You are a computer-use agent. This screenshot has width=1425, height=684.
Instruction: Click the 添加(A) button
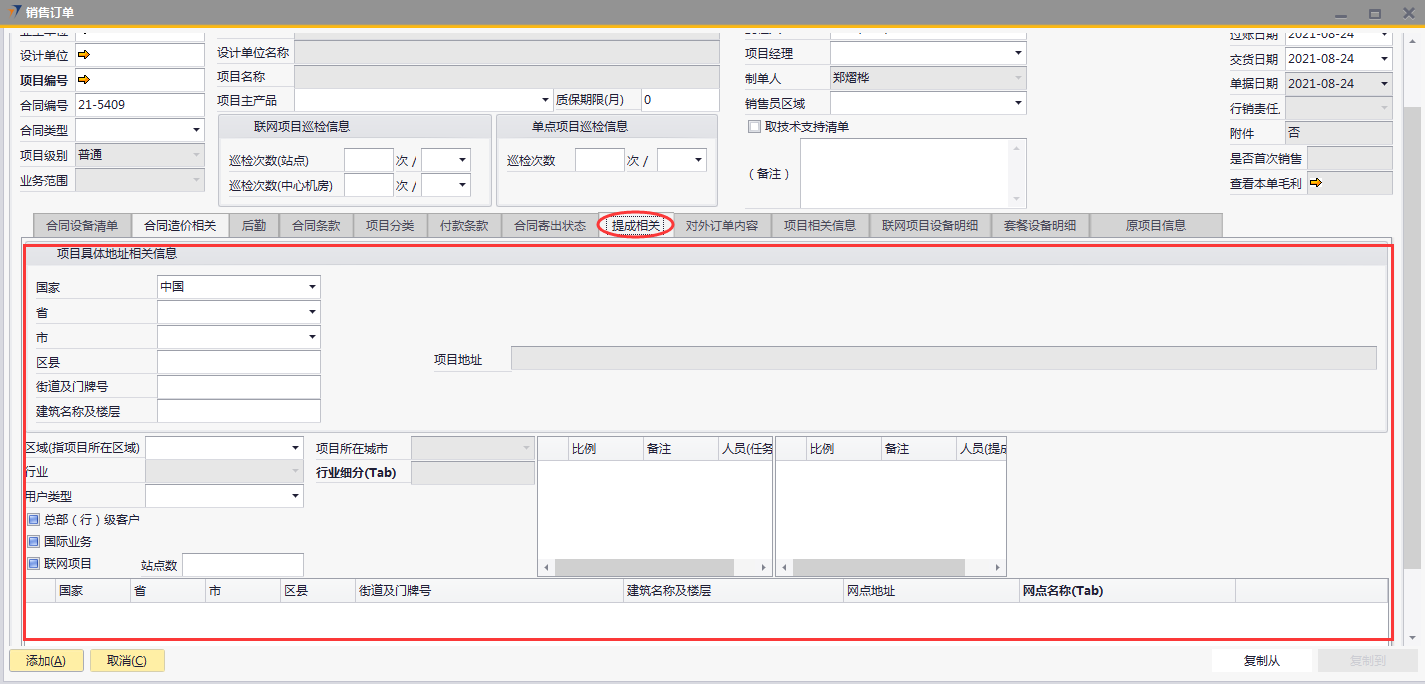[46, 661]
